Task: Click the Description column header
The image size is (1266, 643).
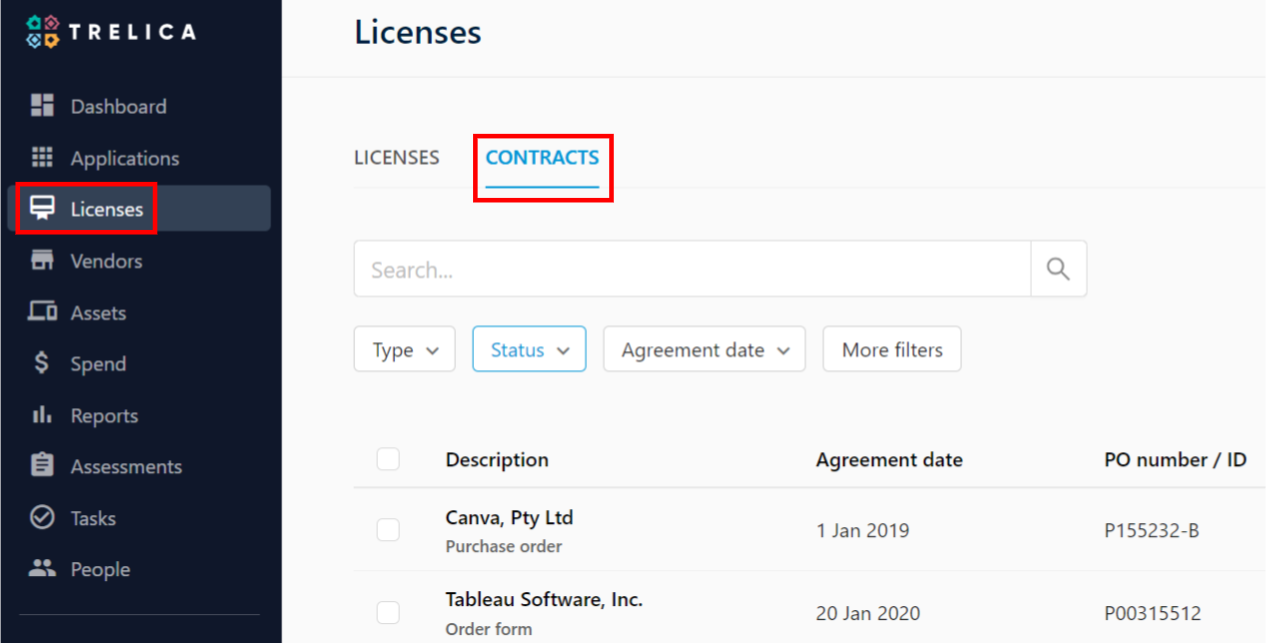Action: point(497,460)
